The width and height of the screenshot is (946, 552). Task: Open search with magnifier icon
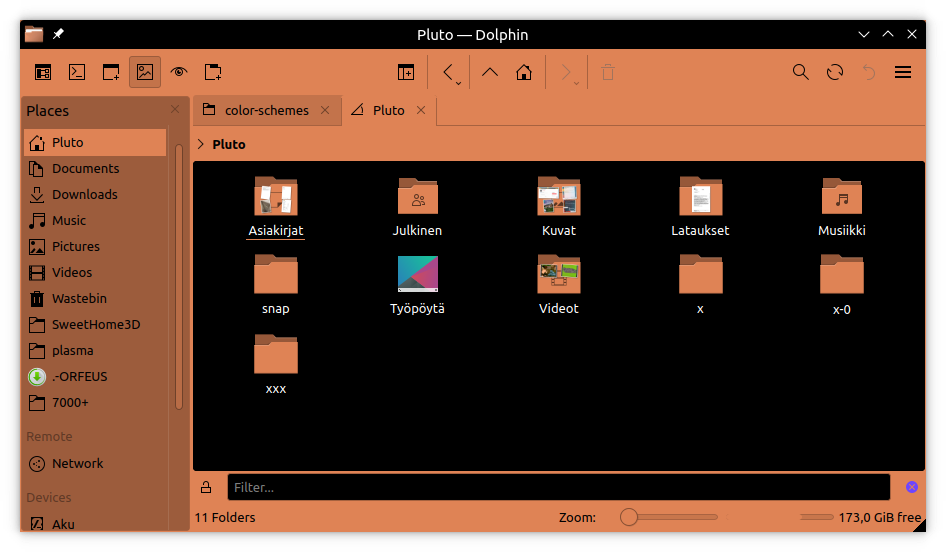tap(801, 72)
